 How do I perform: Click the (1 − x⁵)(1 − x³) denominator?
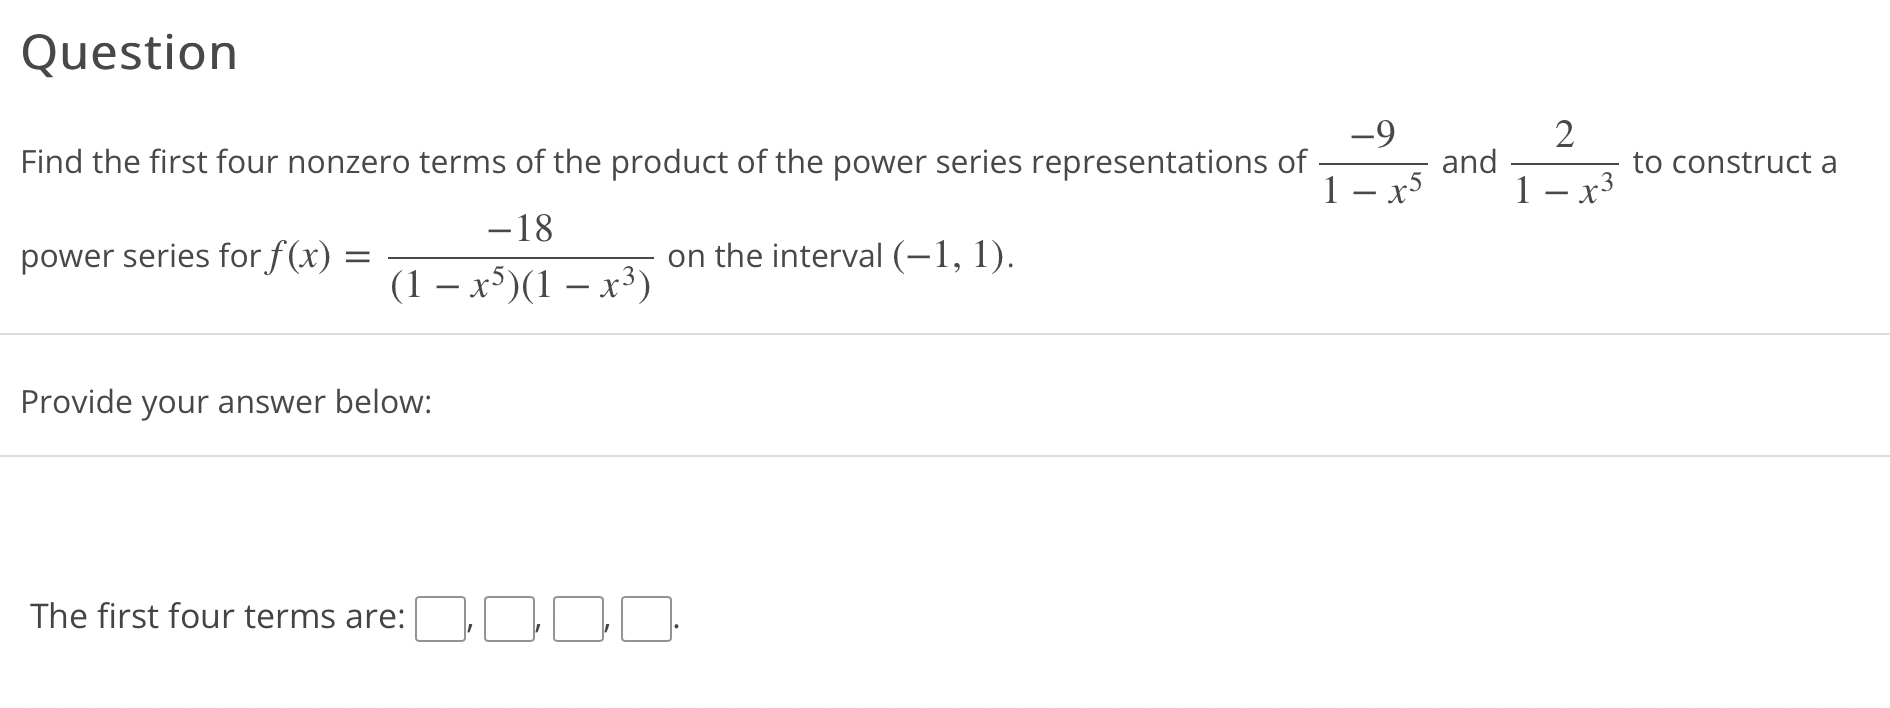tap(521, 285)
